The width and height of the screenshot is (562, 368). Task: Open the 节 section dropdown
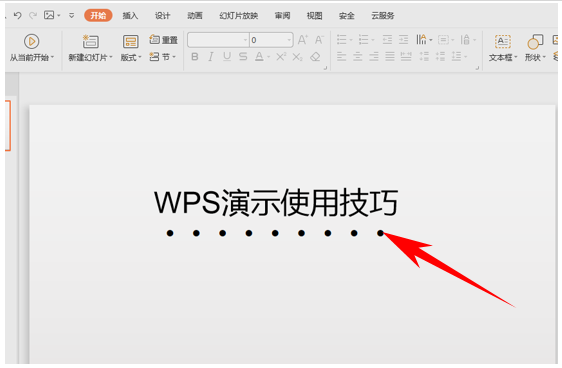point(163,57)
